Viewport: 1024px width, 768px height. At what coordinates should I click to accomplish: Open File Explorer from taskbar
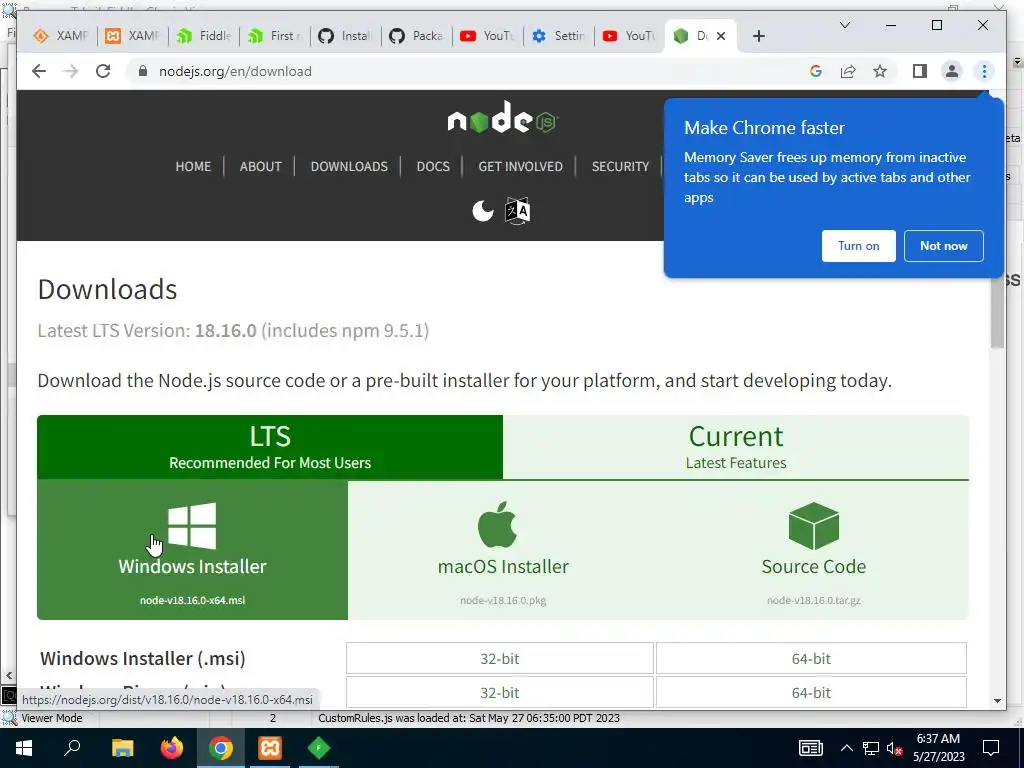[x=123, y=748]
